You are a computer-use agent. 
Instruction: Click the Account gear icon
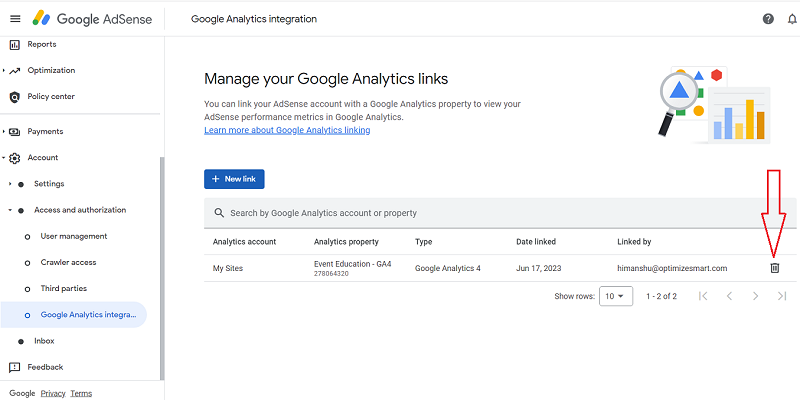click(x=15, y=158)
